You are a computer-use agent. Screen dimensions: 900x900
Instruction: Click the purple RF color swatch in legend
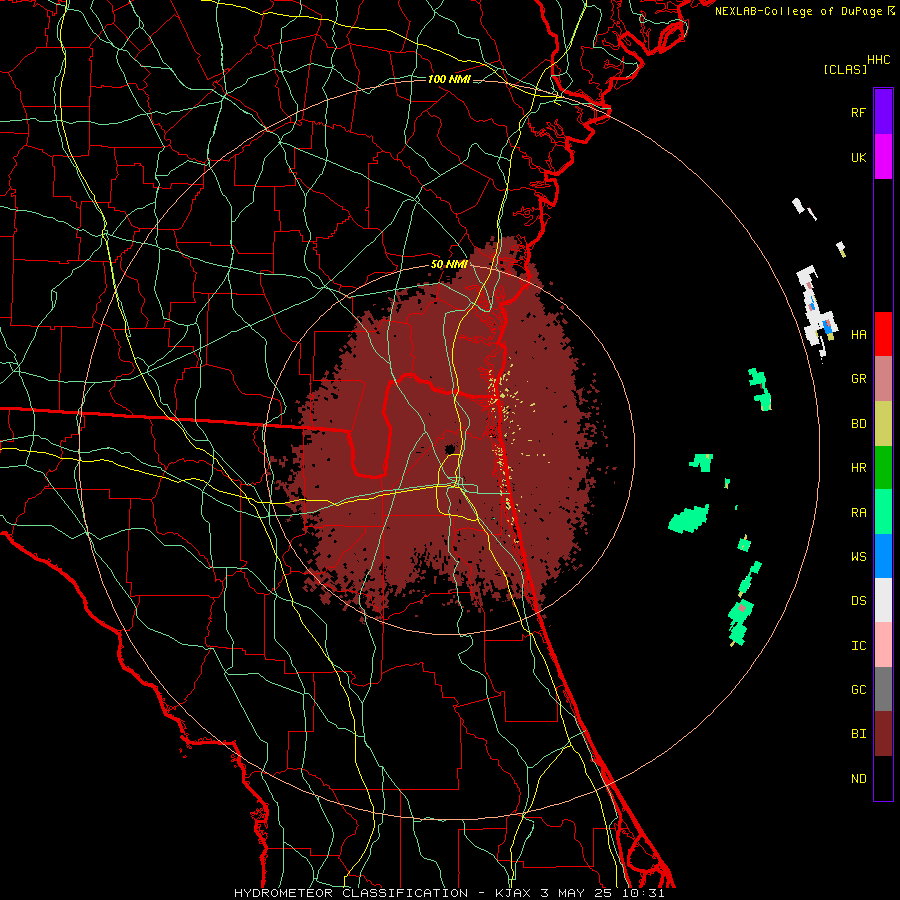883,111
